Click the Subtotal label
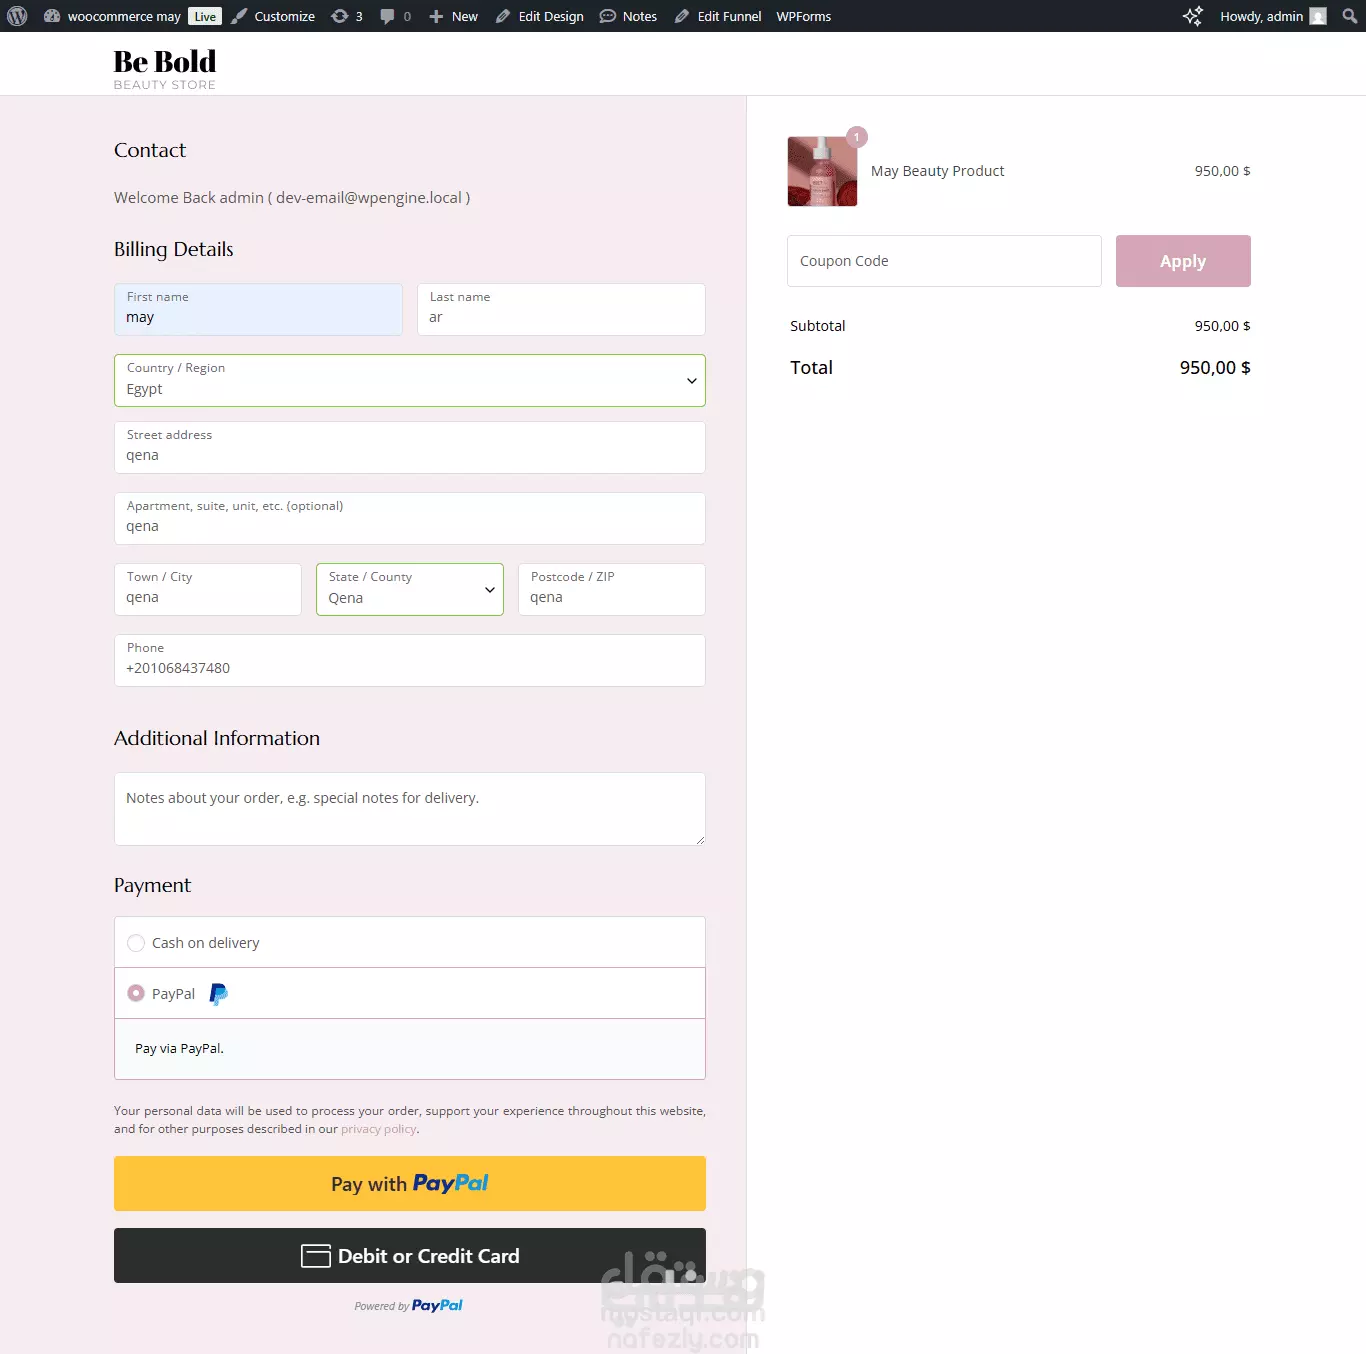The image size is (1366, 1354). coord(818,326)
